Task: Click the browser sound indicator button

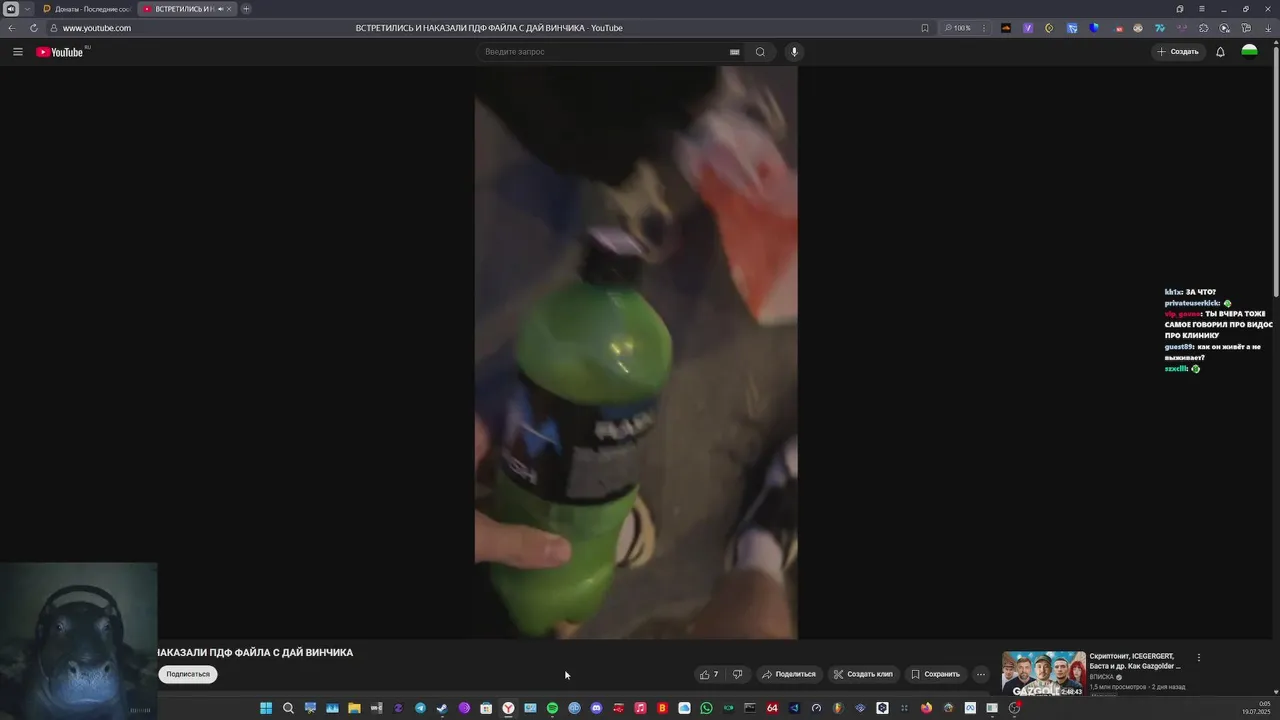Action: pos(11,9)
